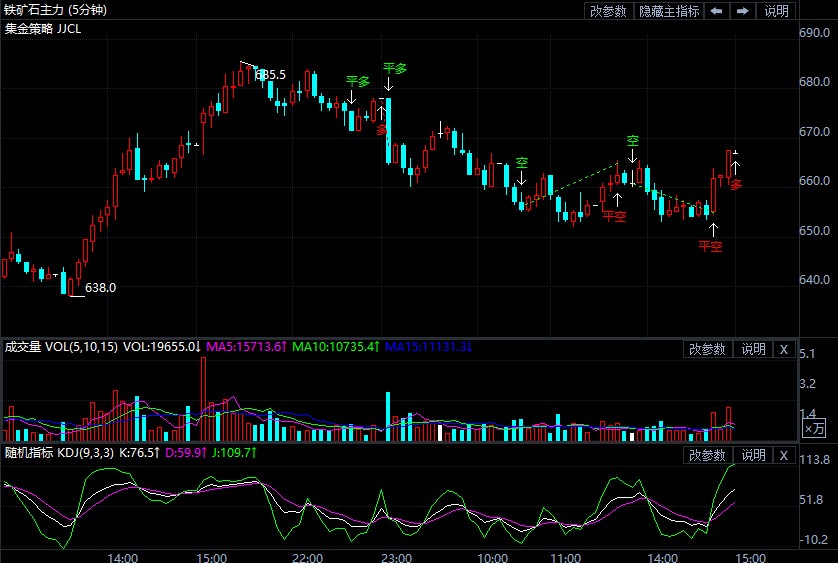
Task: Click the 638.0 low price marker
Action: tap(100, 288)
